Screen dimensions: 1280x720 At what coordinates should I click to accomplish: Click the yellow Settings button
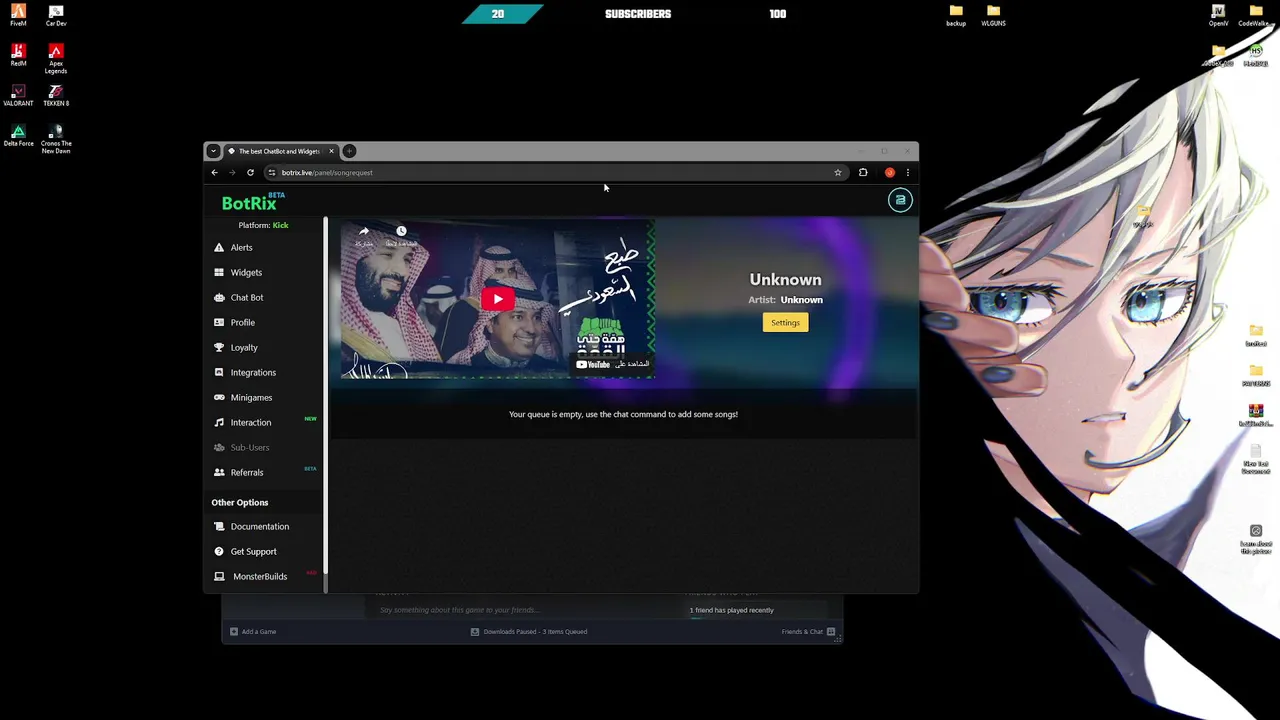pos(785,322)
